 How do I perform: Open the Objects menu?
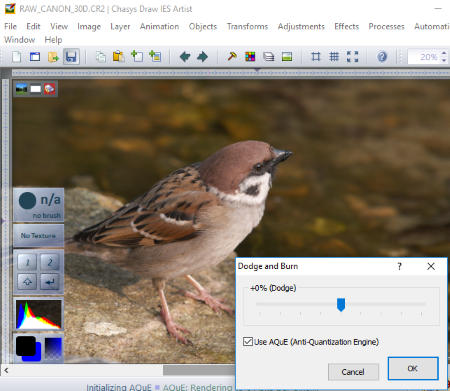203,26
